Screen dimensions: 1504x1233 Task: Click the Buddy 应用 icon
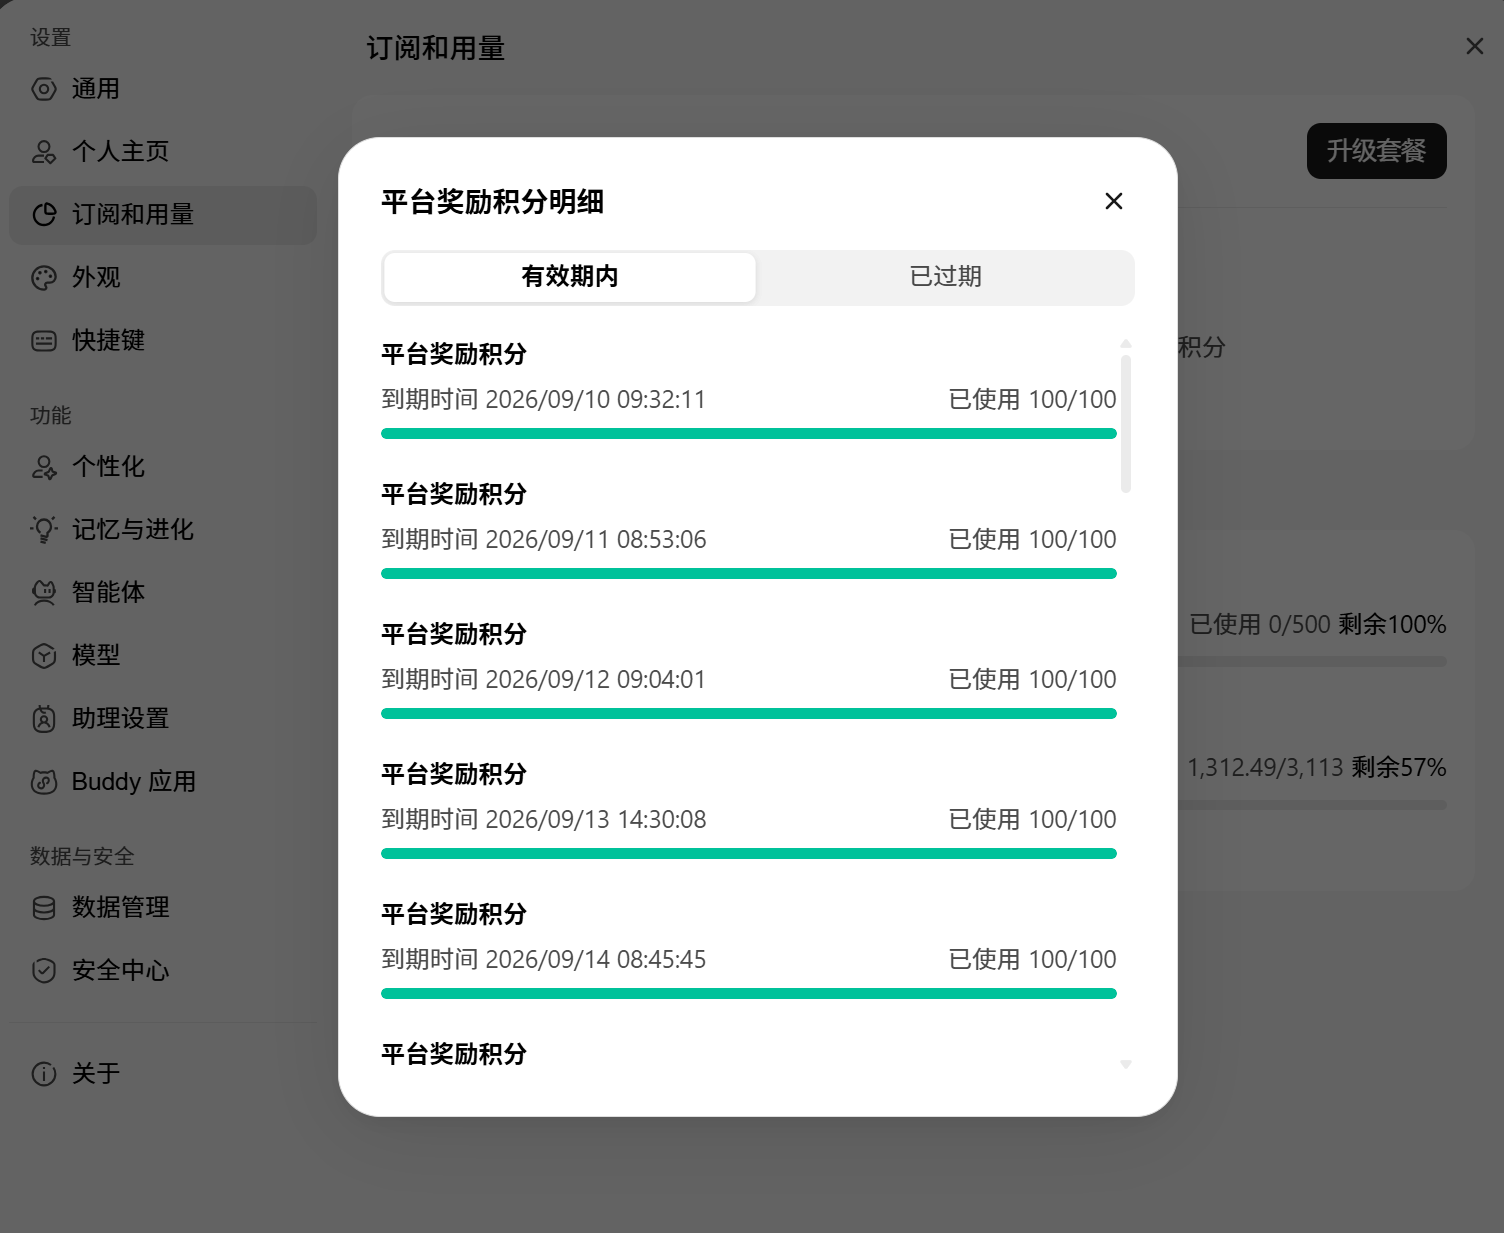point(44,782)
